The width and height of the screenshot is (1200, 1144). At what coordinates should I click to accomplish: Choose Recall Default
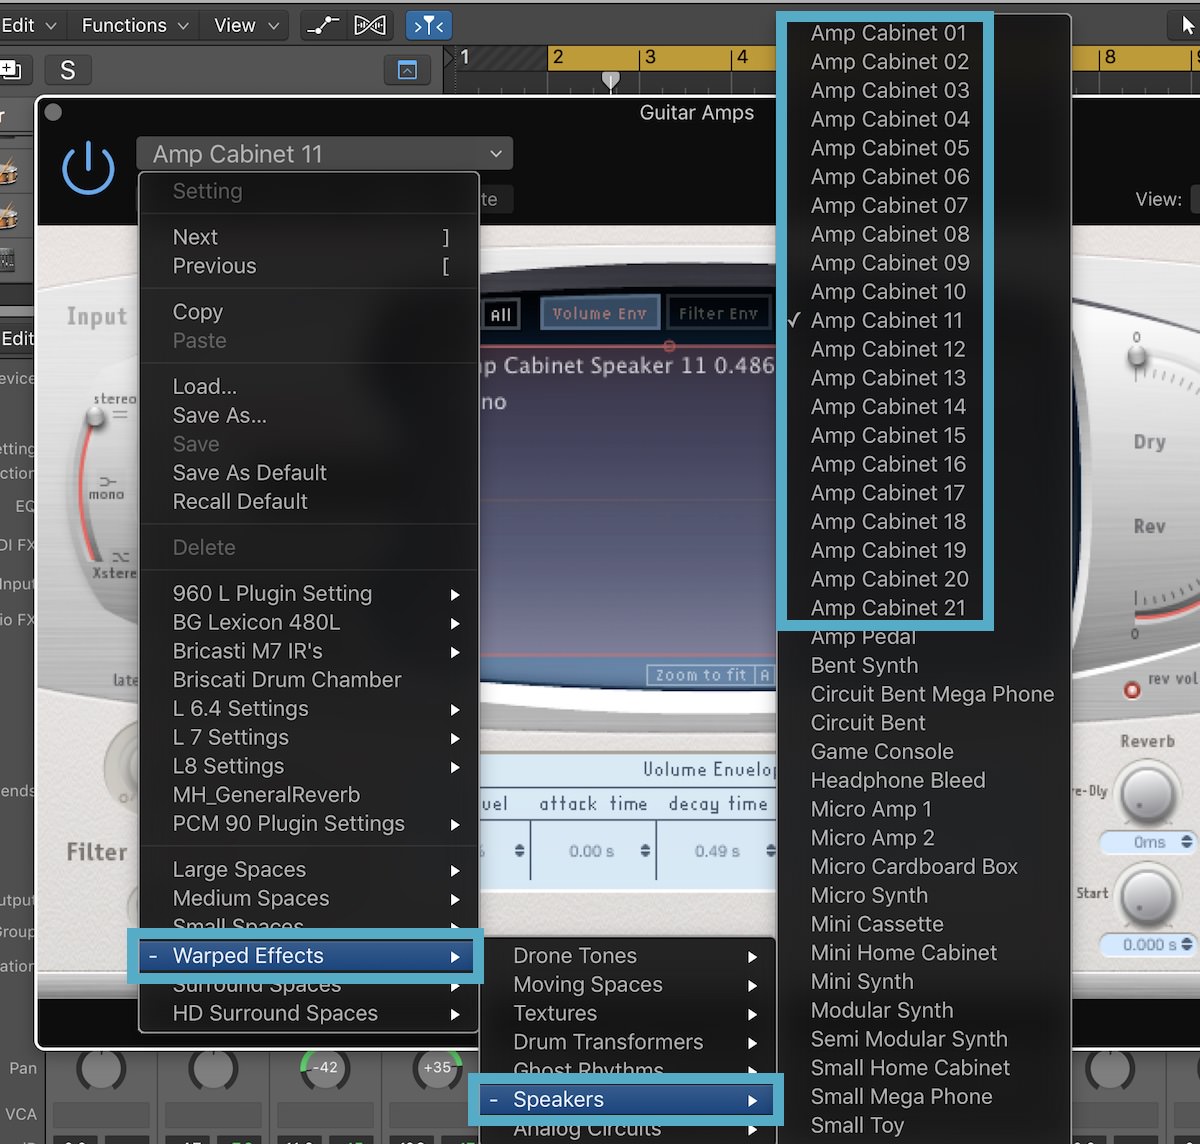click(x=309, y=501)
